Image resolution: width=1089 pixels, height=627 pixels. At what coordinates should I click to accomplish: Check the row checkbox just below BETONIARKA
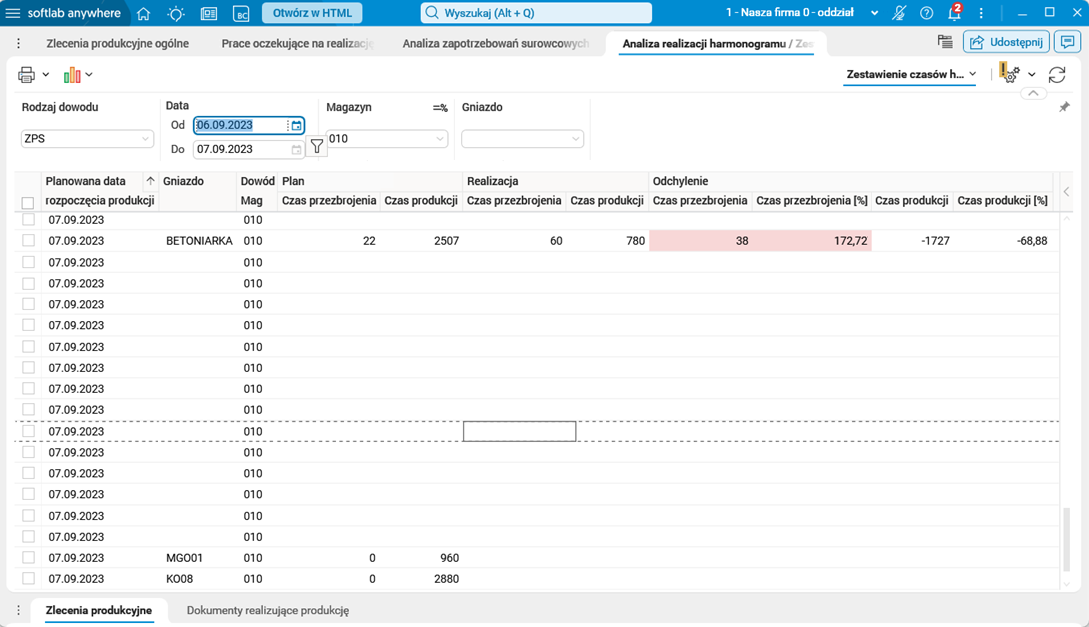pyautogui.click(x=28, y=262)
